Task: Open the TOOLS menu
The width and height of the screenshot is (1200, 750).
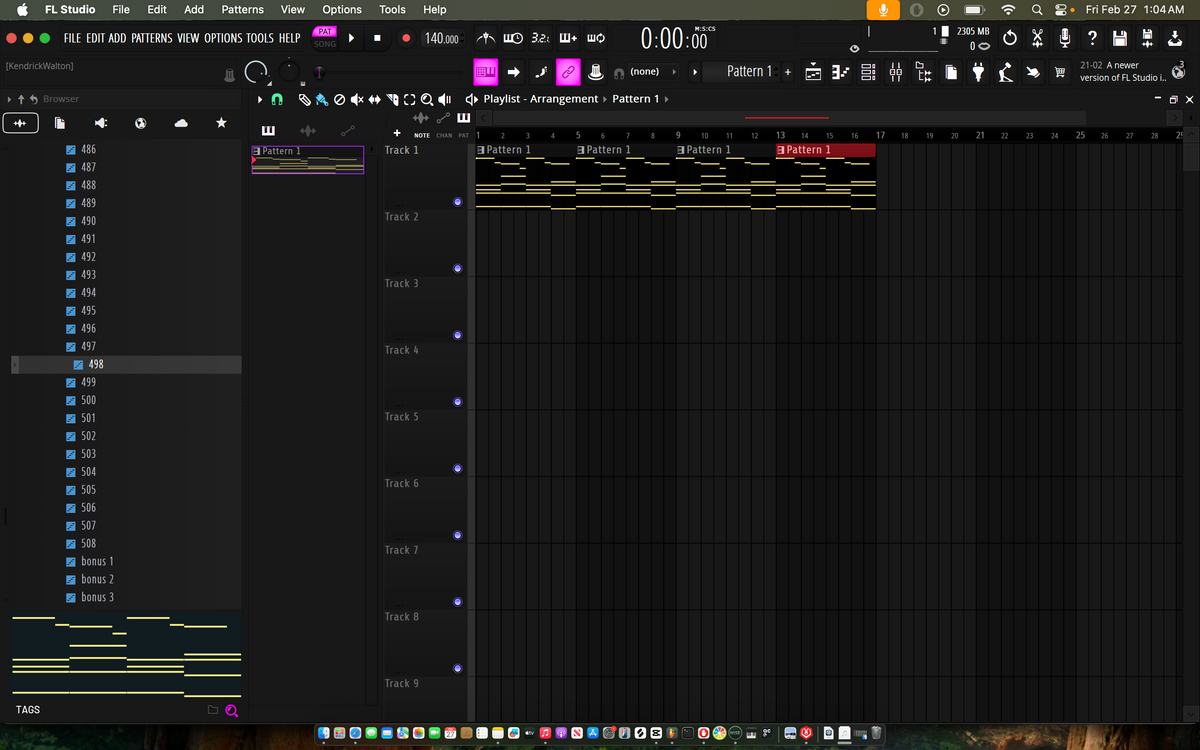Action: pos(260,38)
